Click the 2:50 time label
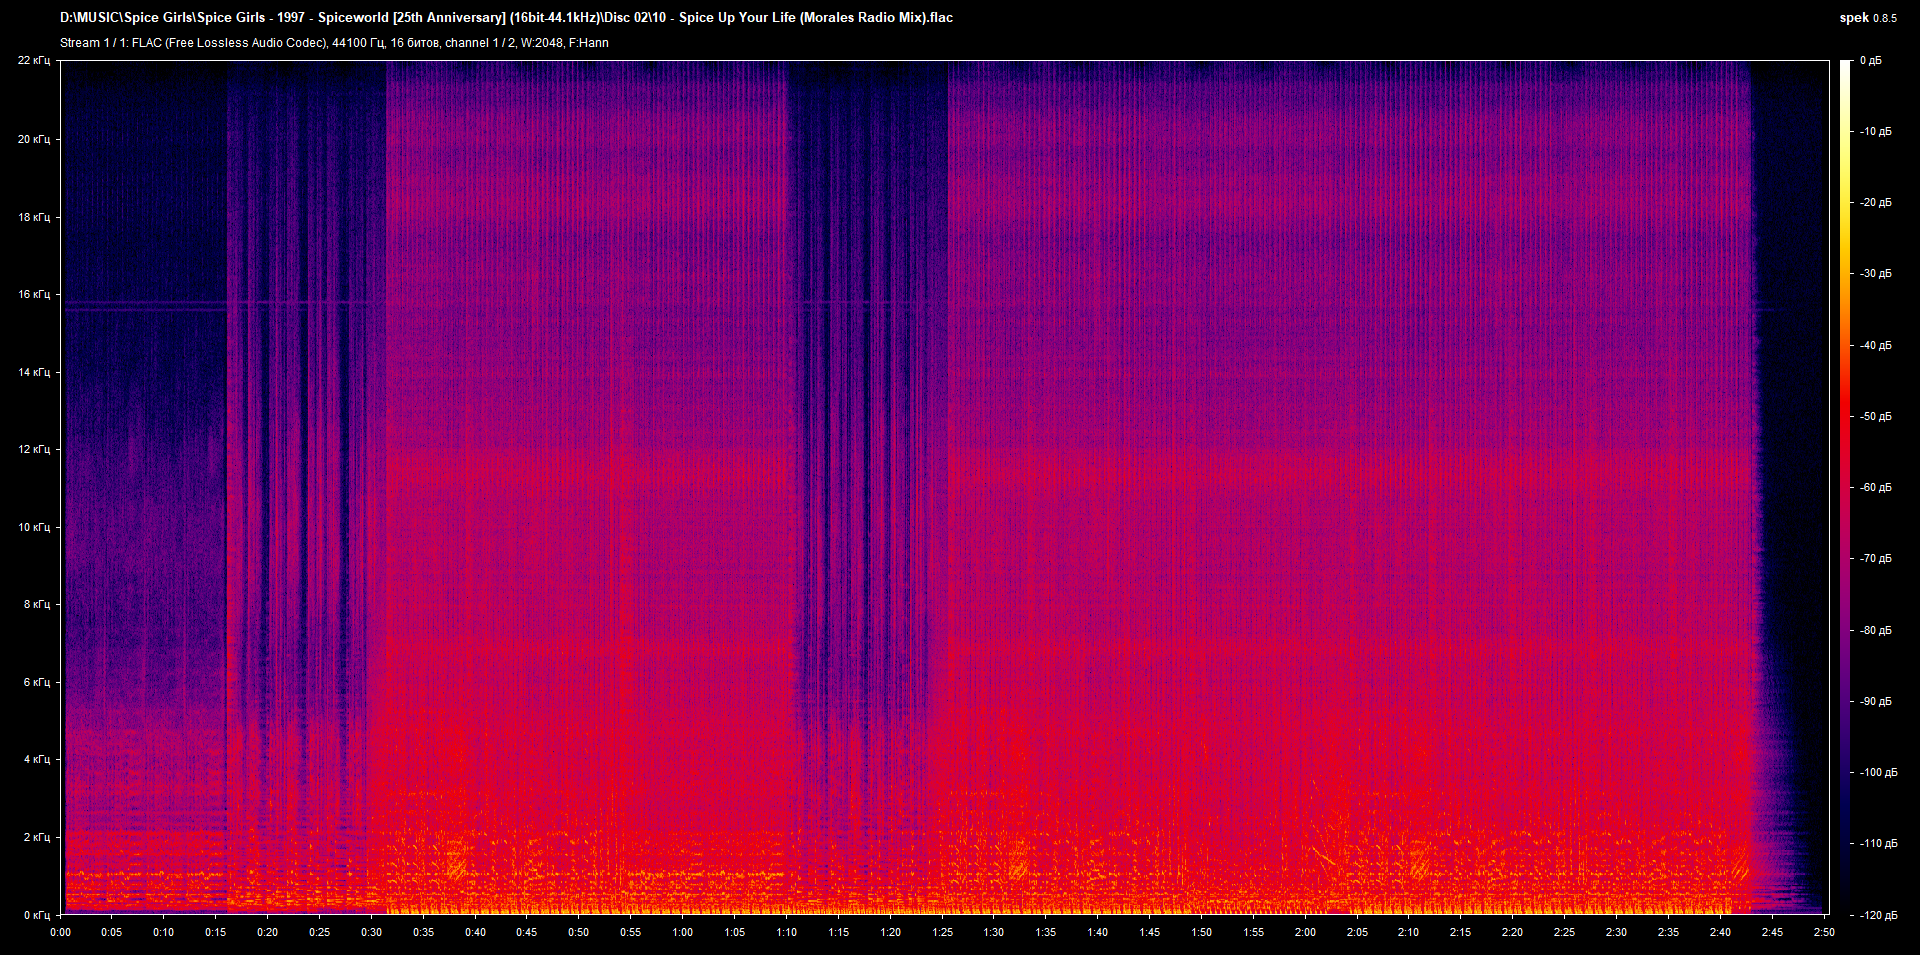 click(x=1824, y=932)
